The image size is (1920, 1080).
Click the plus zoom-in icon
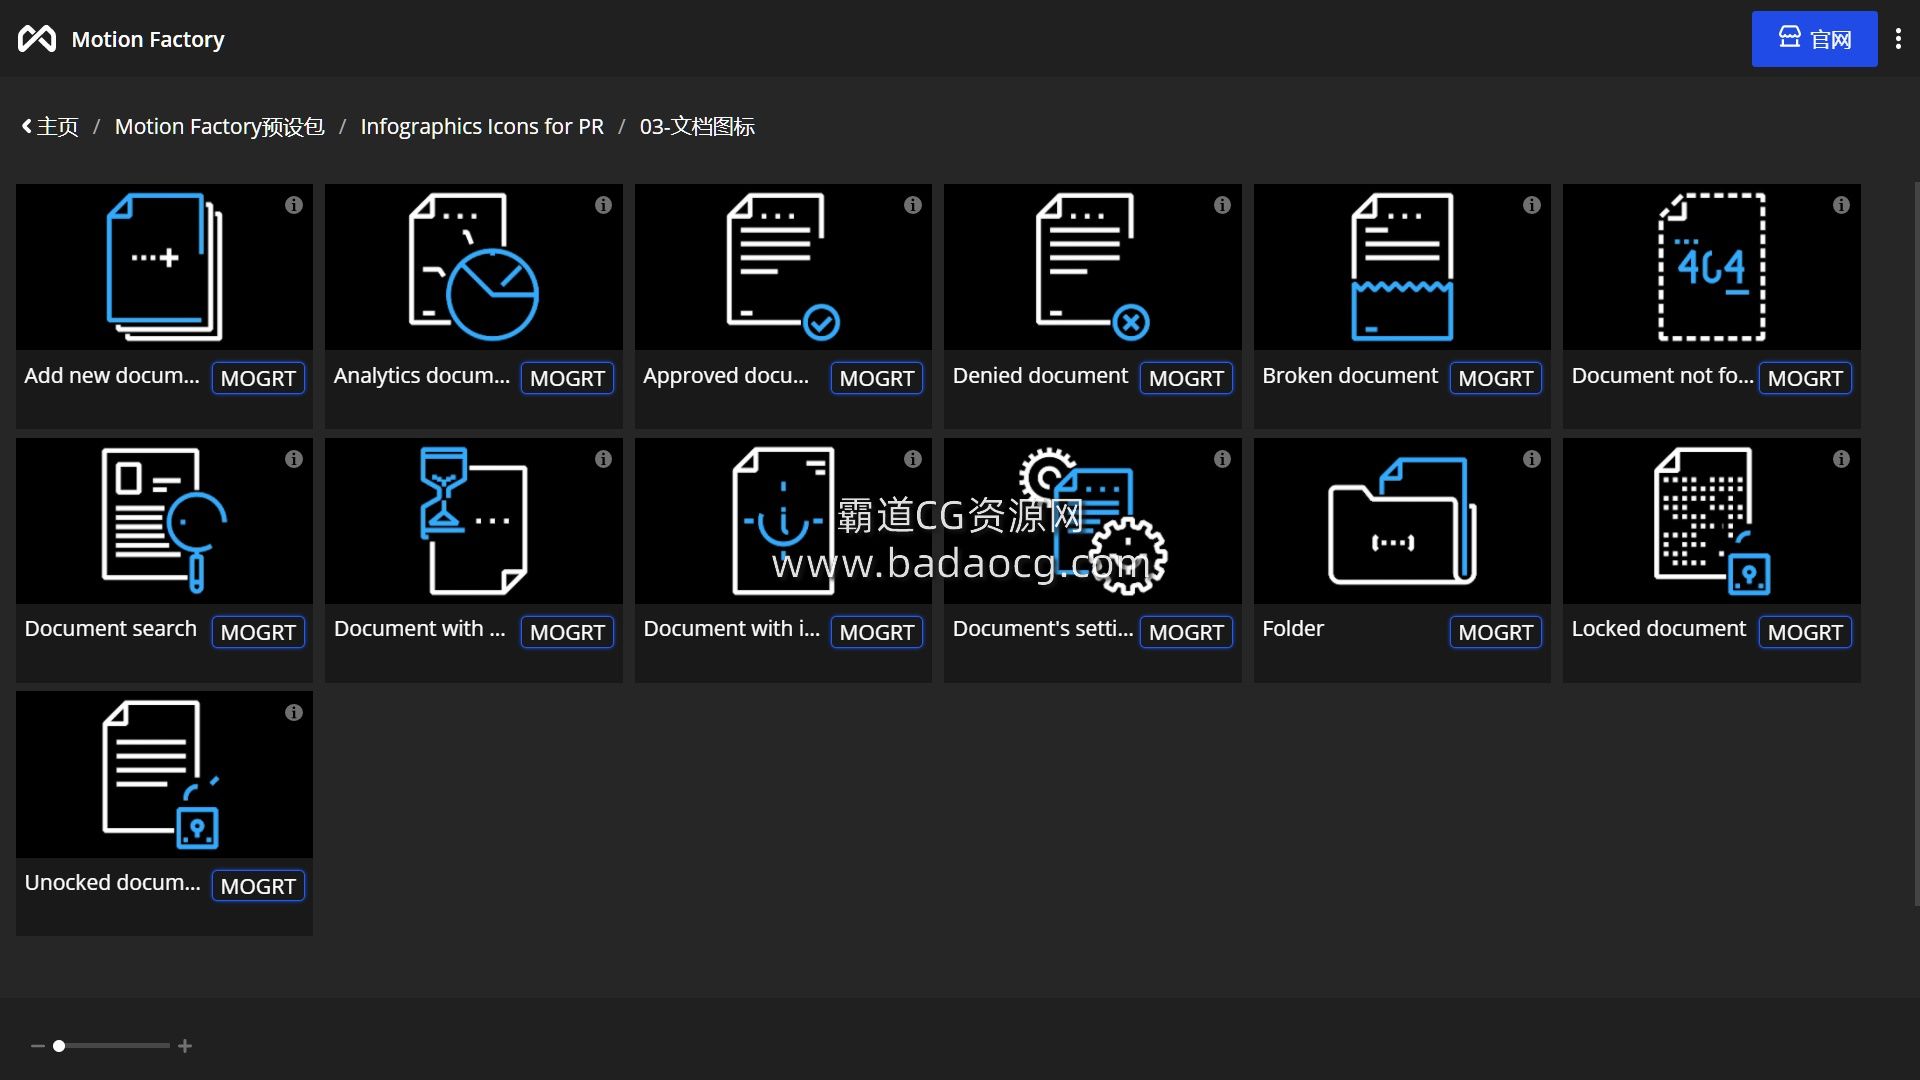click(185, 1046)
